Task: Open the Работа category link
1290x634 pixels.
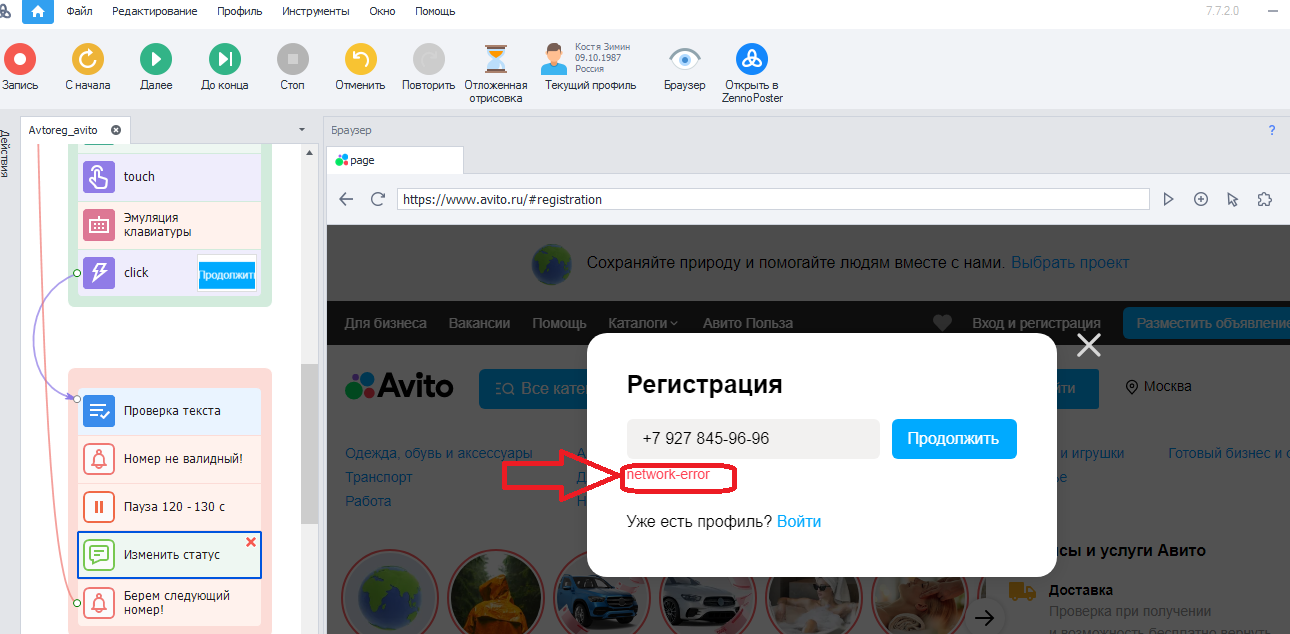Action: coord(368,501)
